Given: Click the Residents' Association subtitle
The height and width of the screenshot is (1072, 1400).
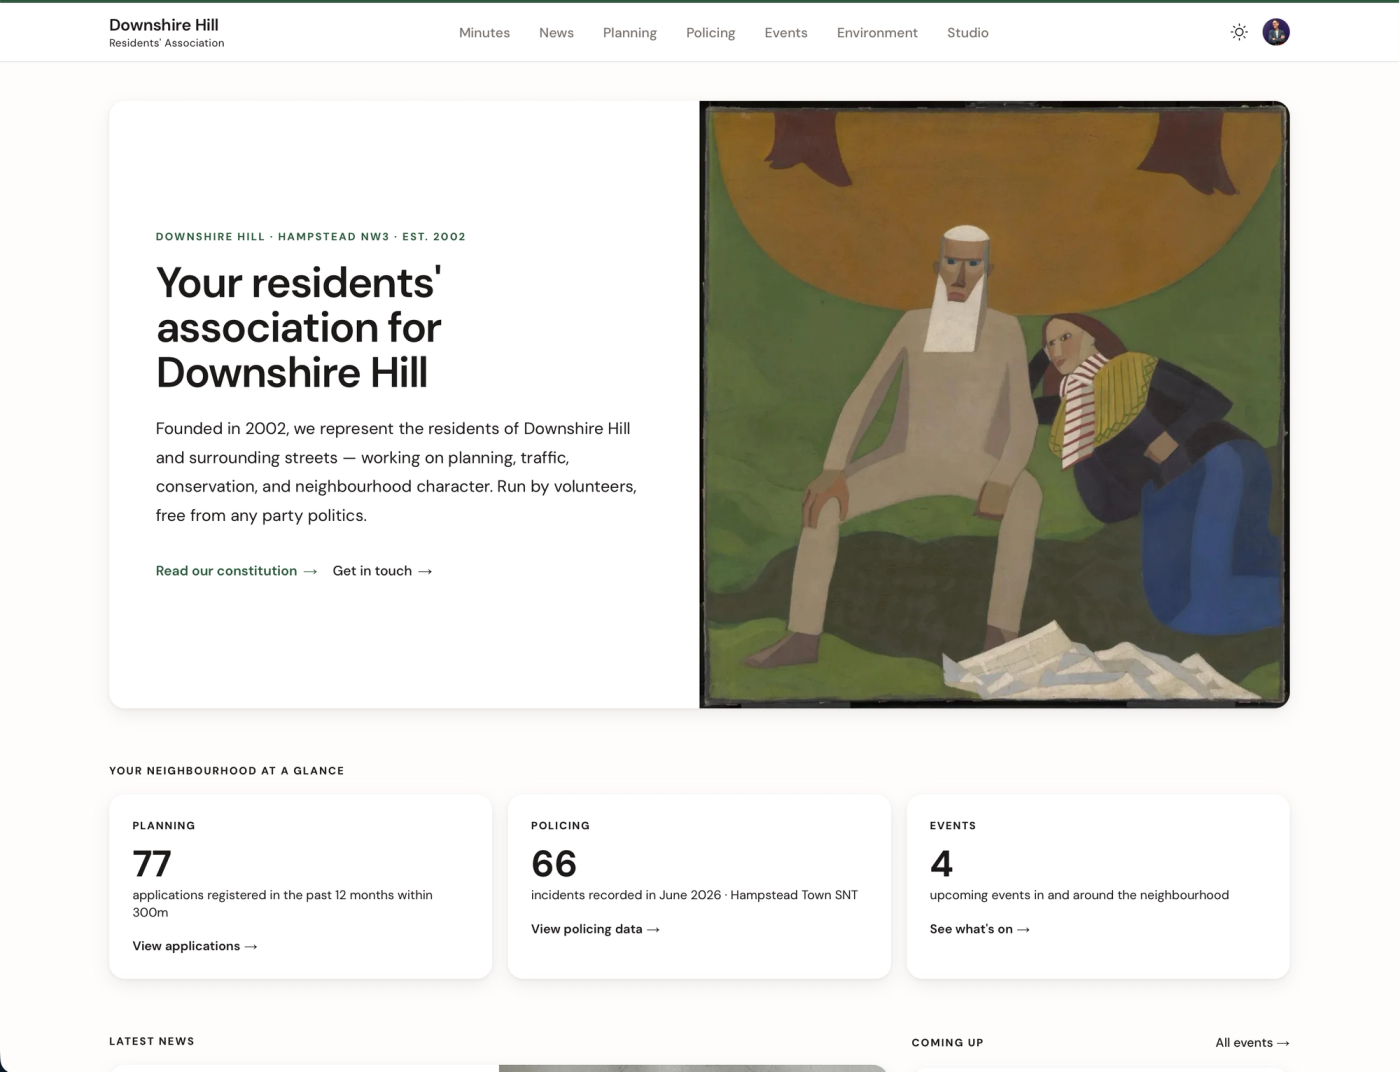Looking at the screenshot, I should click(x=166, y=43).
